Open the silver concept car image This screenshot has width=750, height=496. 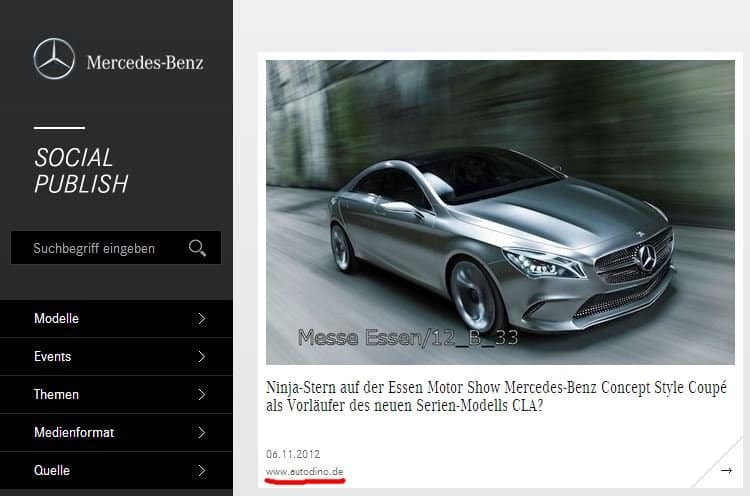pos(500,212)
